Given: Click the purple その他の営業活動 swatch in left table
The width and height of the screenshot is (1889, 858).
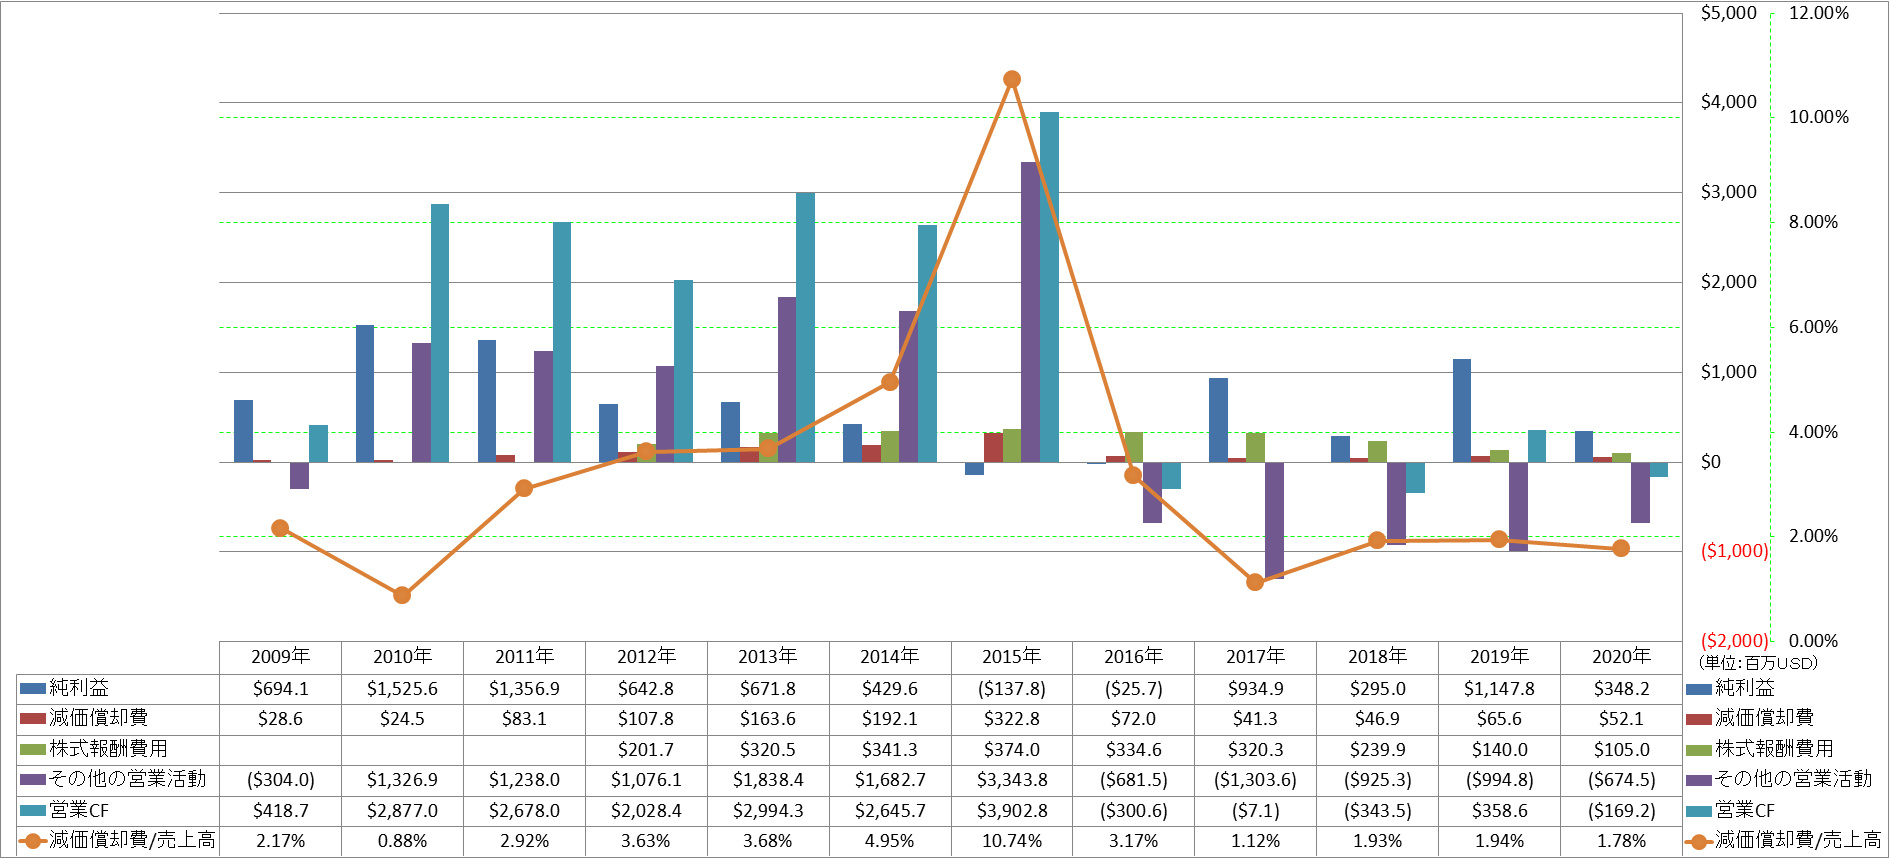Looking at the screenshot, I should 33,780.
